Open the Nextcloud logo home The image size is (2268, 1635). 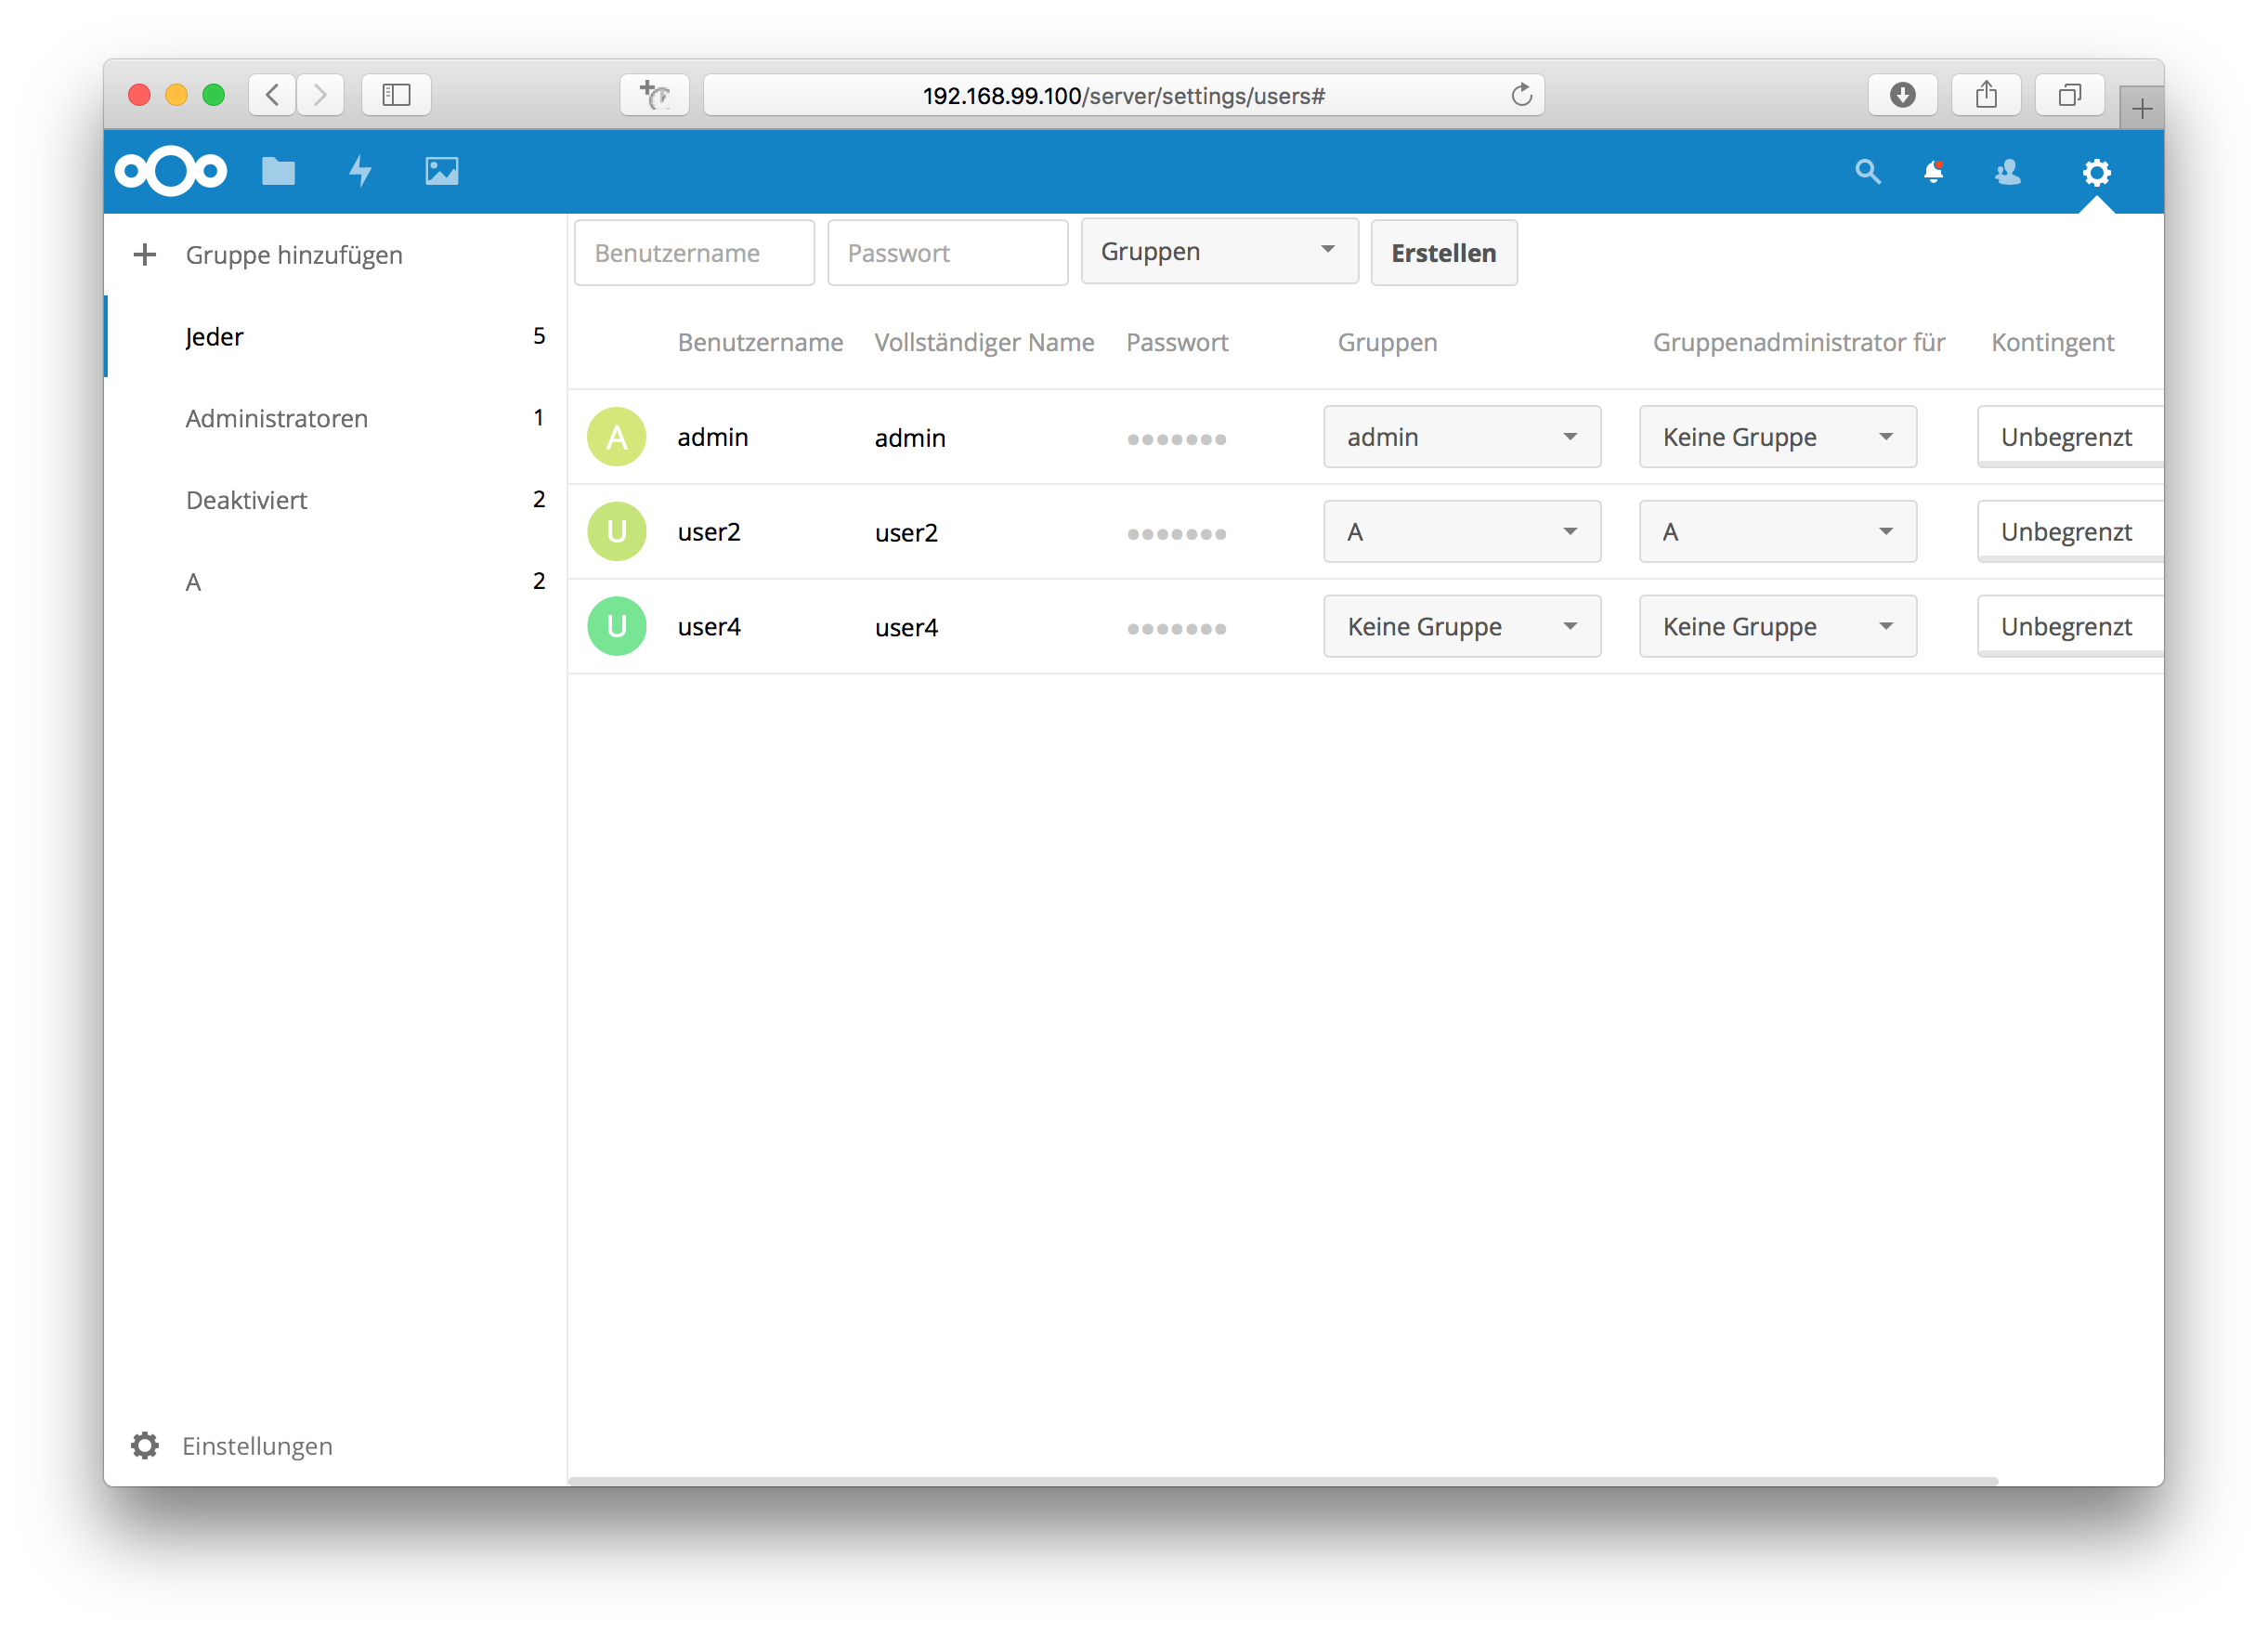(x=171, y=171)
